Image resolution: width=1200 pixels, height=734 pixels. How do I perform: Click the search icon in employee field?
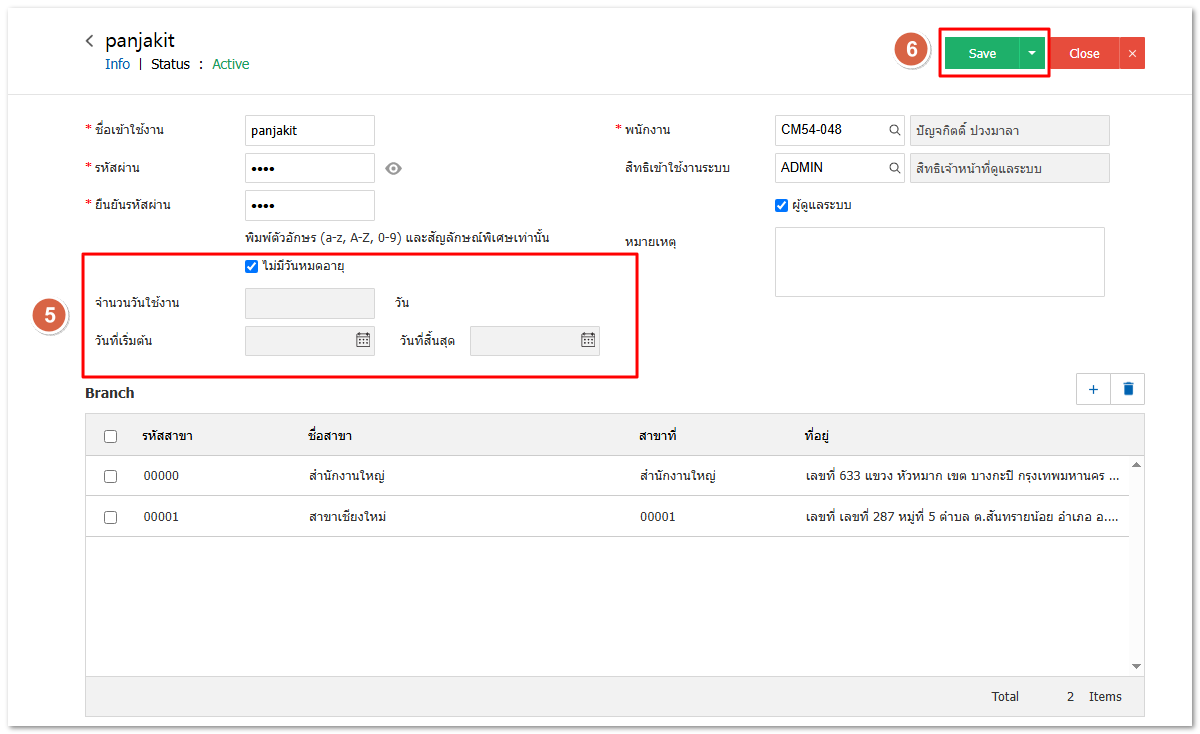point(895,130)
